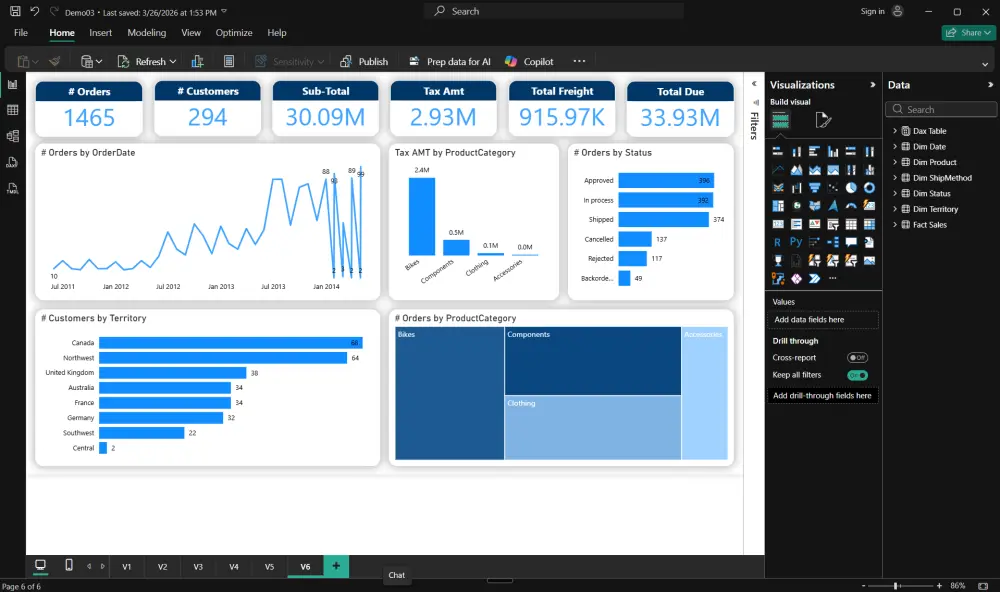Screen dimensions: 1000x592
Task: Expand the Dim ShipMethod table
Action: 895,177
